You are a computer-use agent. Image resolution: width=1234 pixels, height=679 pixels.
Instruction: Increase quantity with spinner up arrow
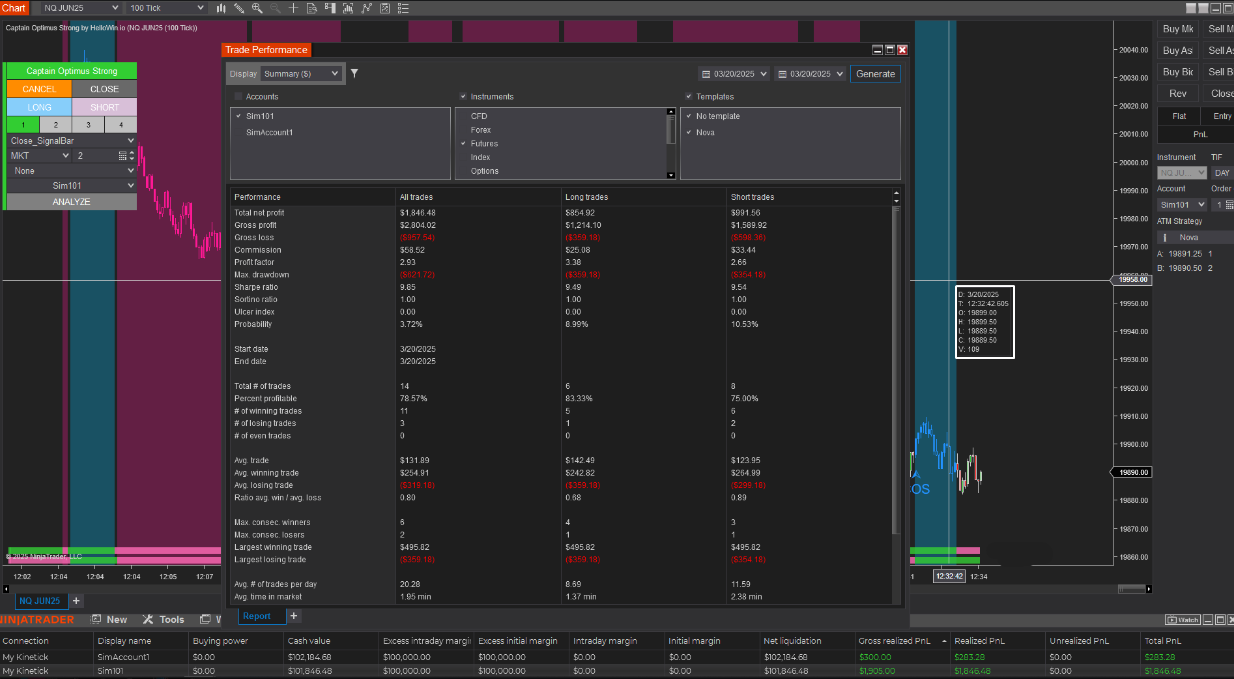click(x=133, y=153)
